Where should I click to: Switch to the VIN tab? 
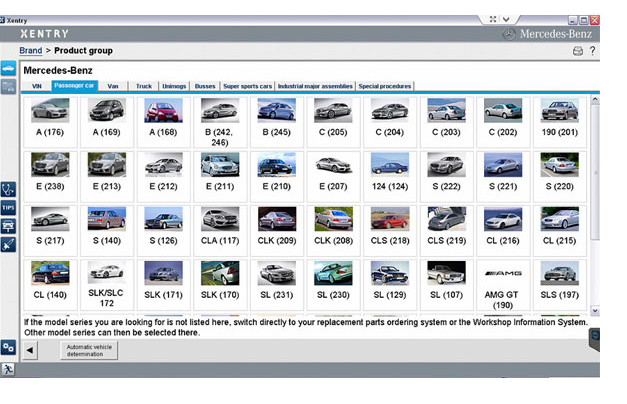coord(37,86)
